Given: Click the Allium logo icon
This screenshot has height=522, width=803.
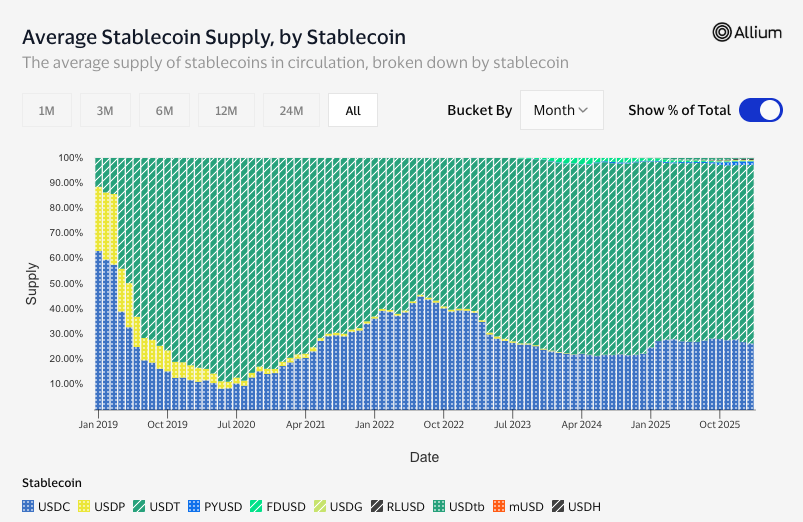Looking at the screenshot, I should [722, 32].
